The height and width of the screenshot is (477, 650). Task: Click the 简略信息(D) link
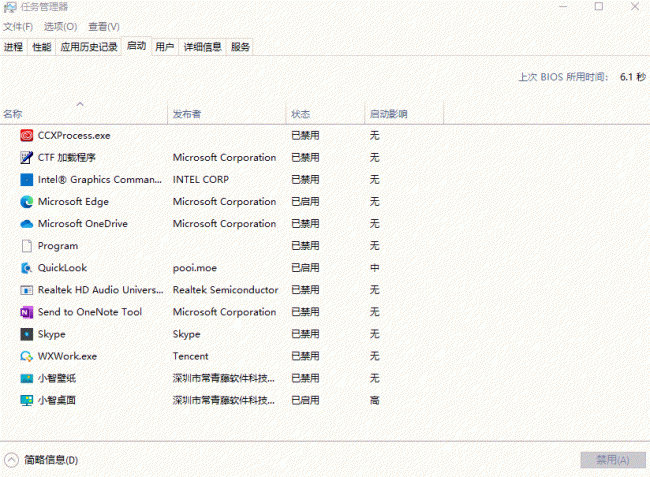[51, 460]
